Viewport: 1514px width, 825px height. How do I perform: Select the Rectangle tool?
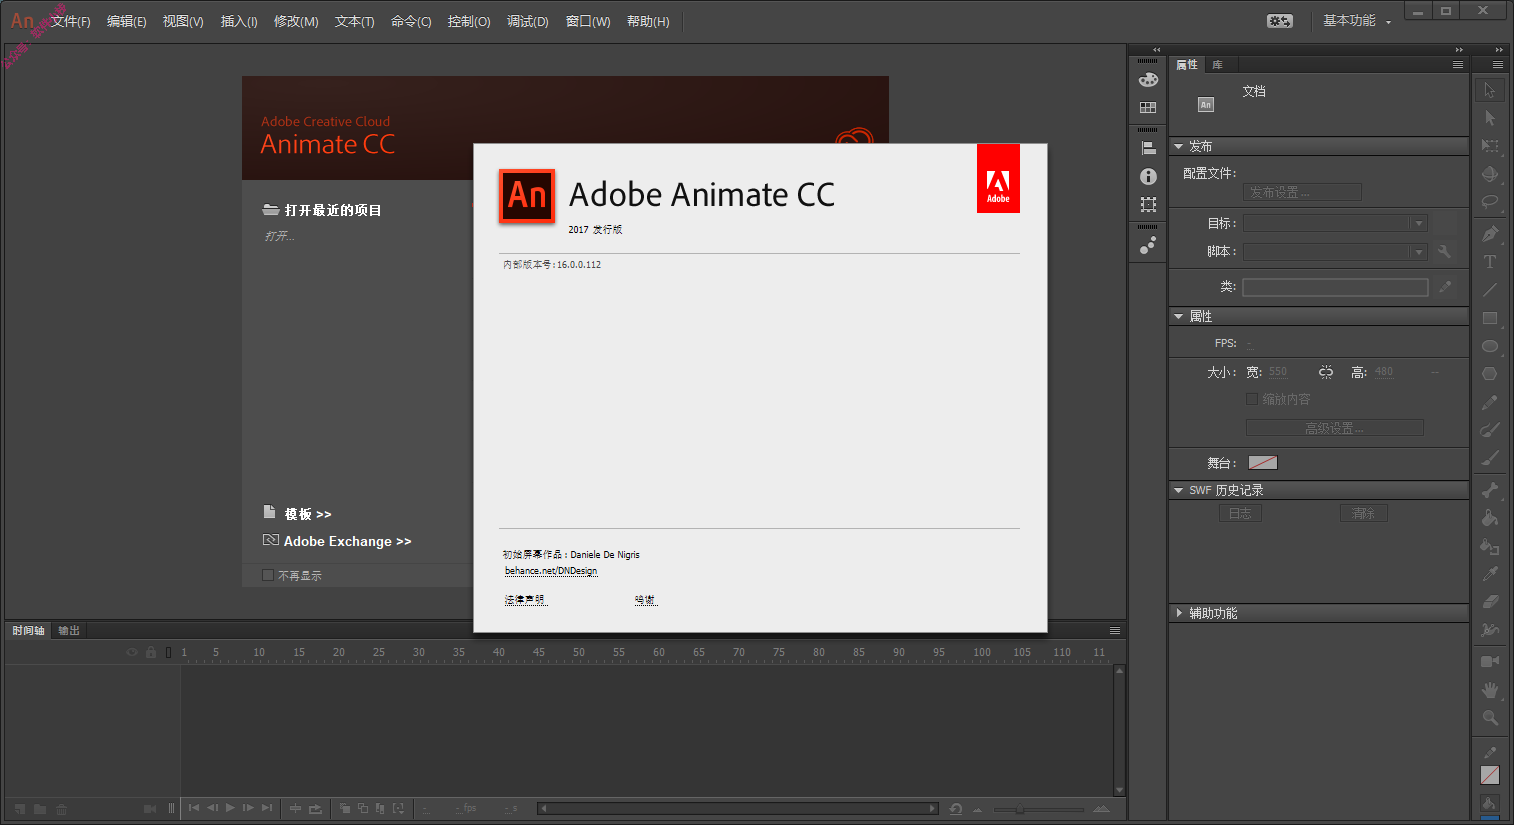tap(1490, 318)
